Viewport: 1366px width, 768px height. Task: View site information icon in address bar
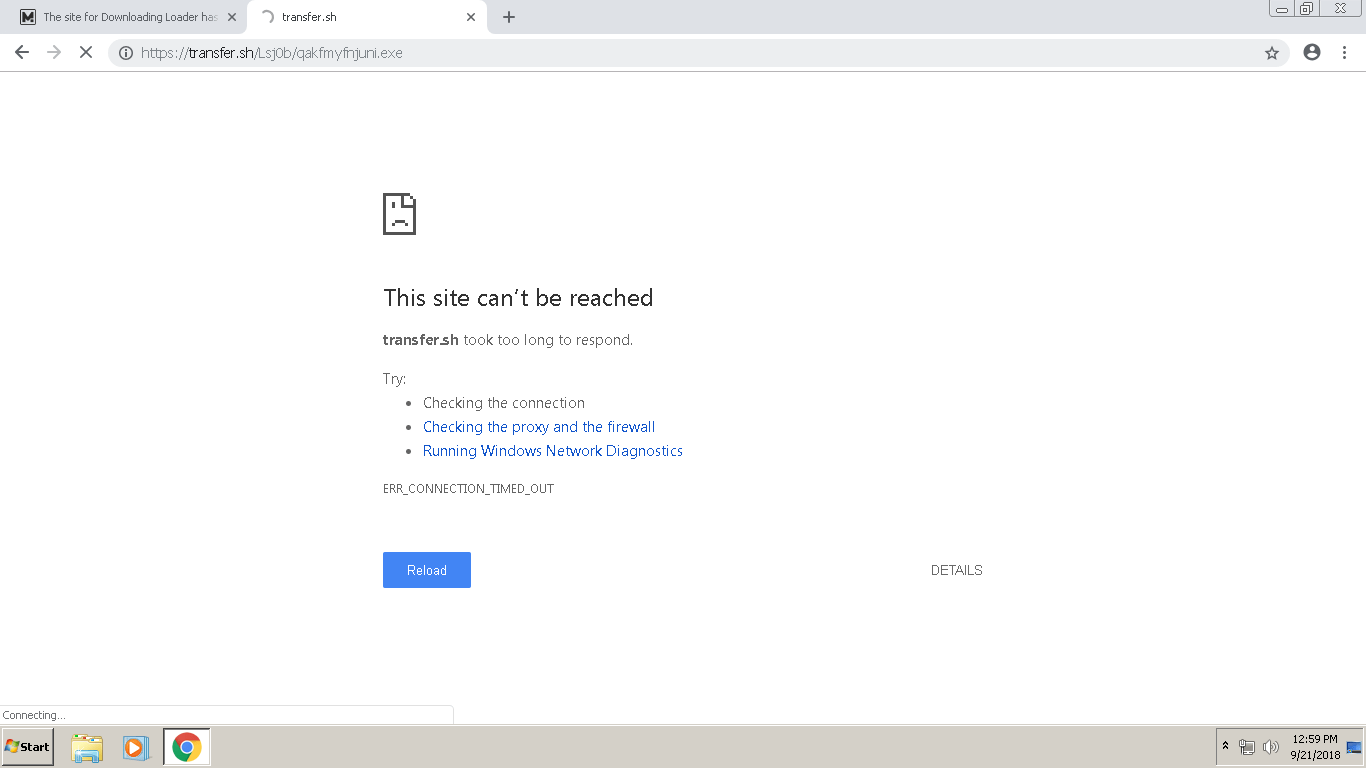tap(126, 53)
